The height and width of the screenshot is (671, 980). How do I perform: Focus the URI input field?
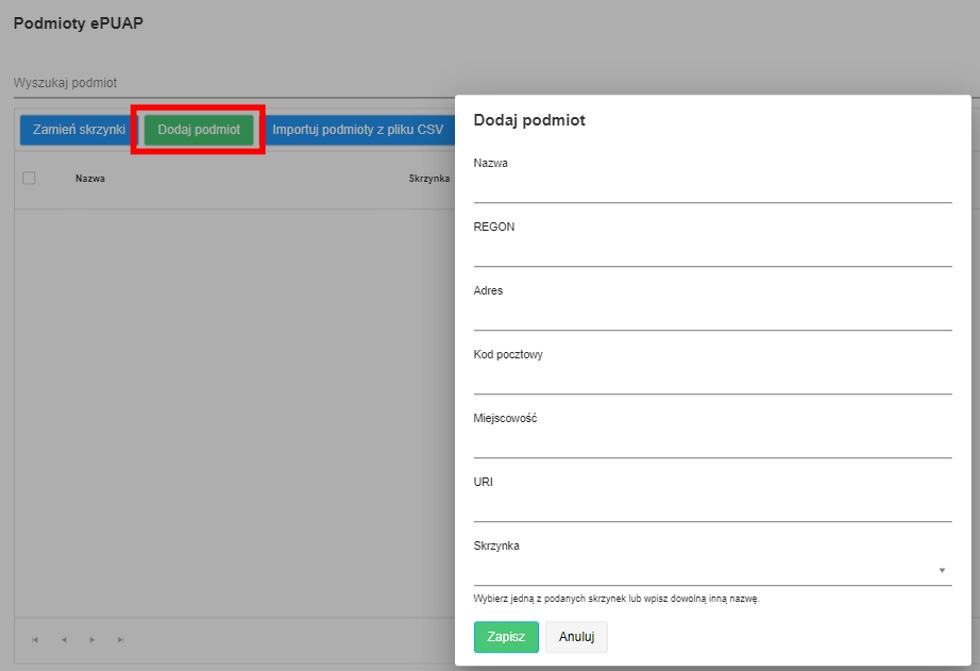712,507
